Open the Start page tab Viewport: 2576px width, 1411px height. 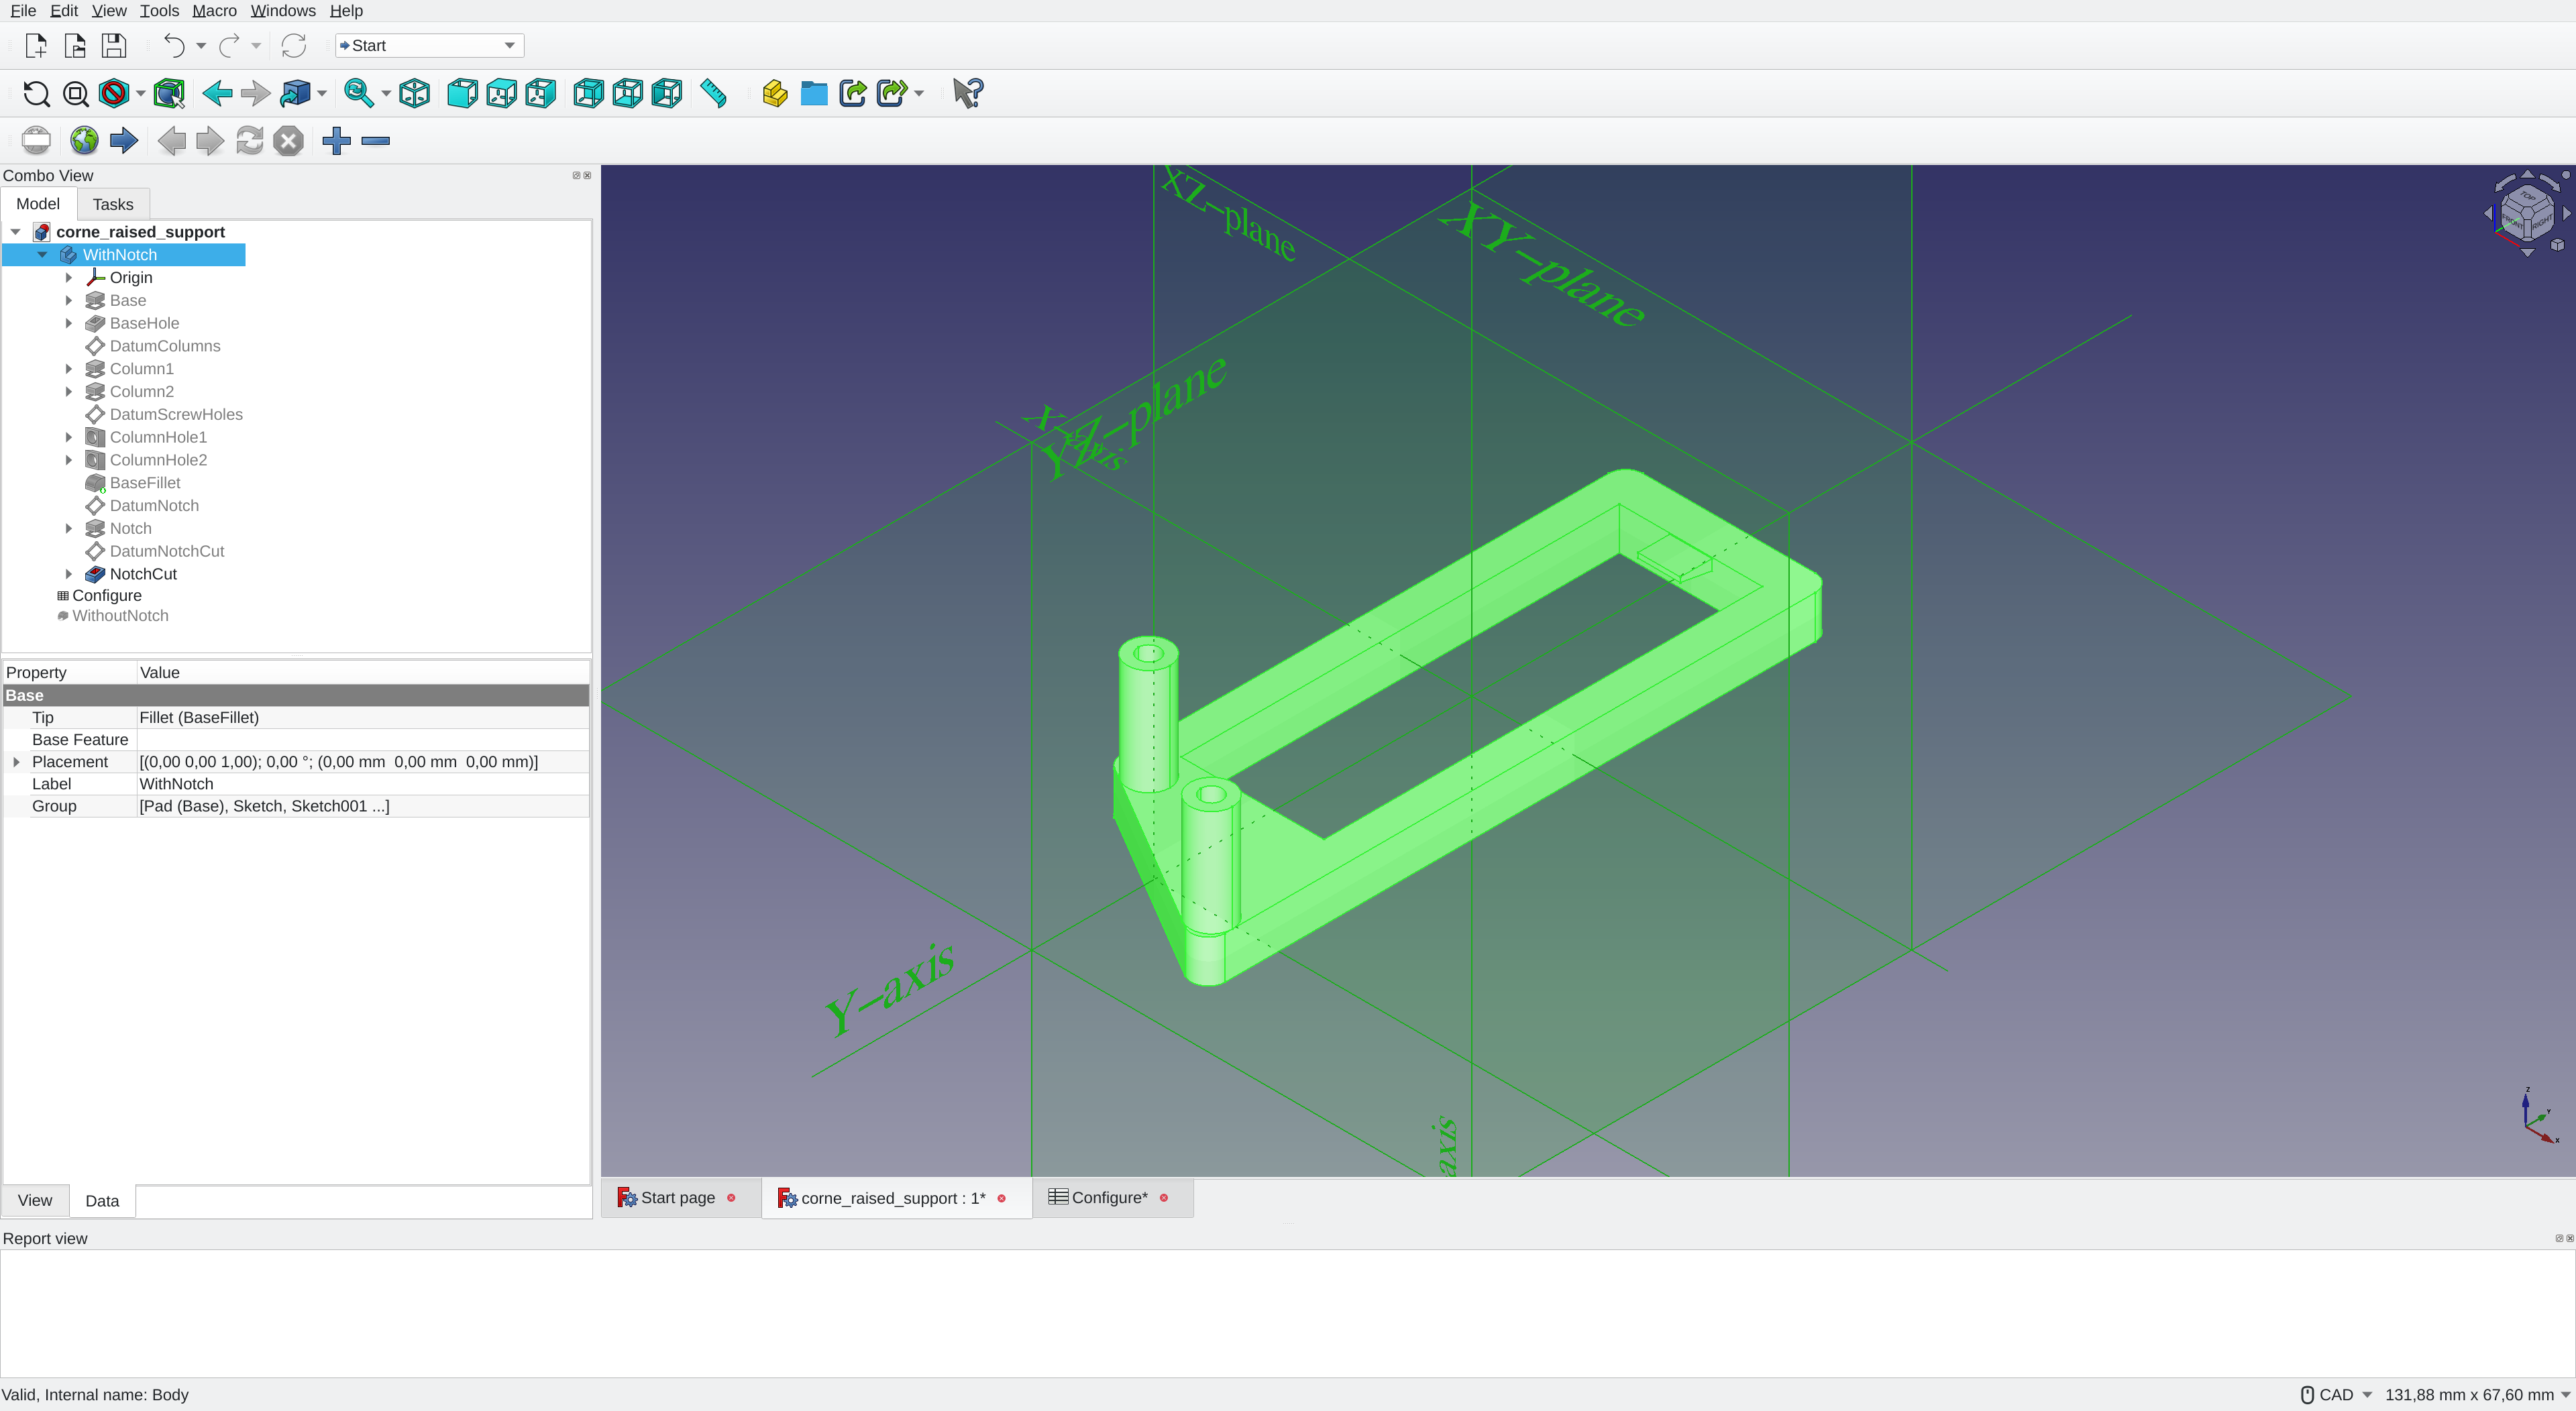(x=678, y=1198)
